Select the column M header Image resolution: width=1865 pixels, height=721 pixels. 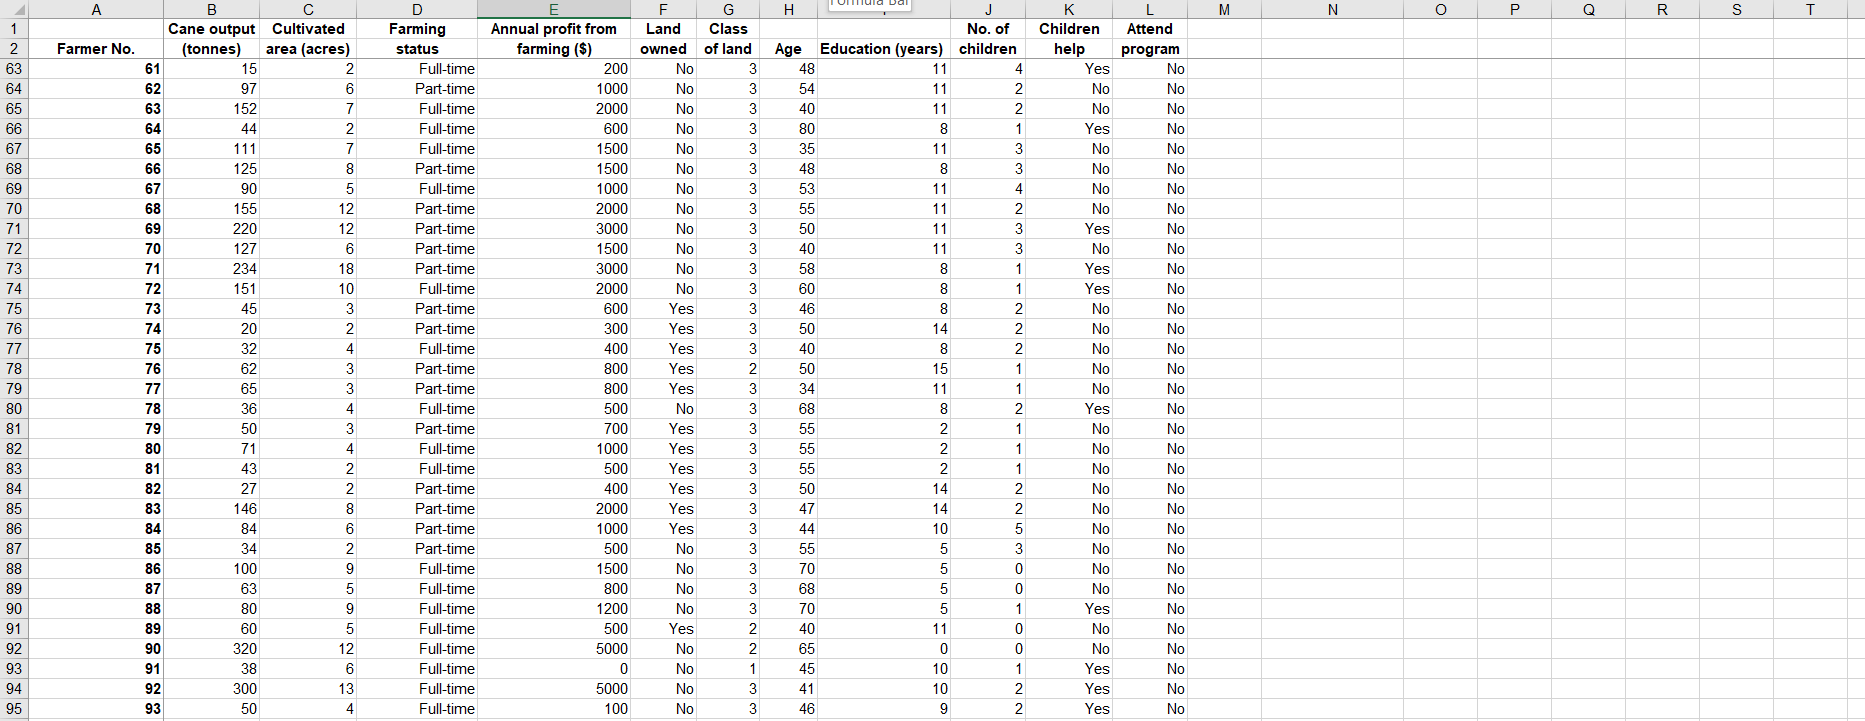1224,9
